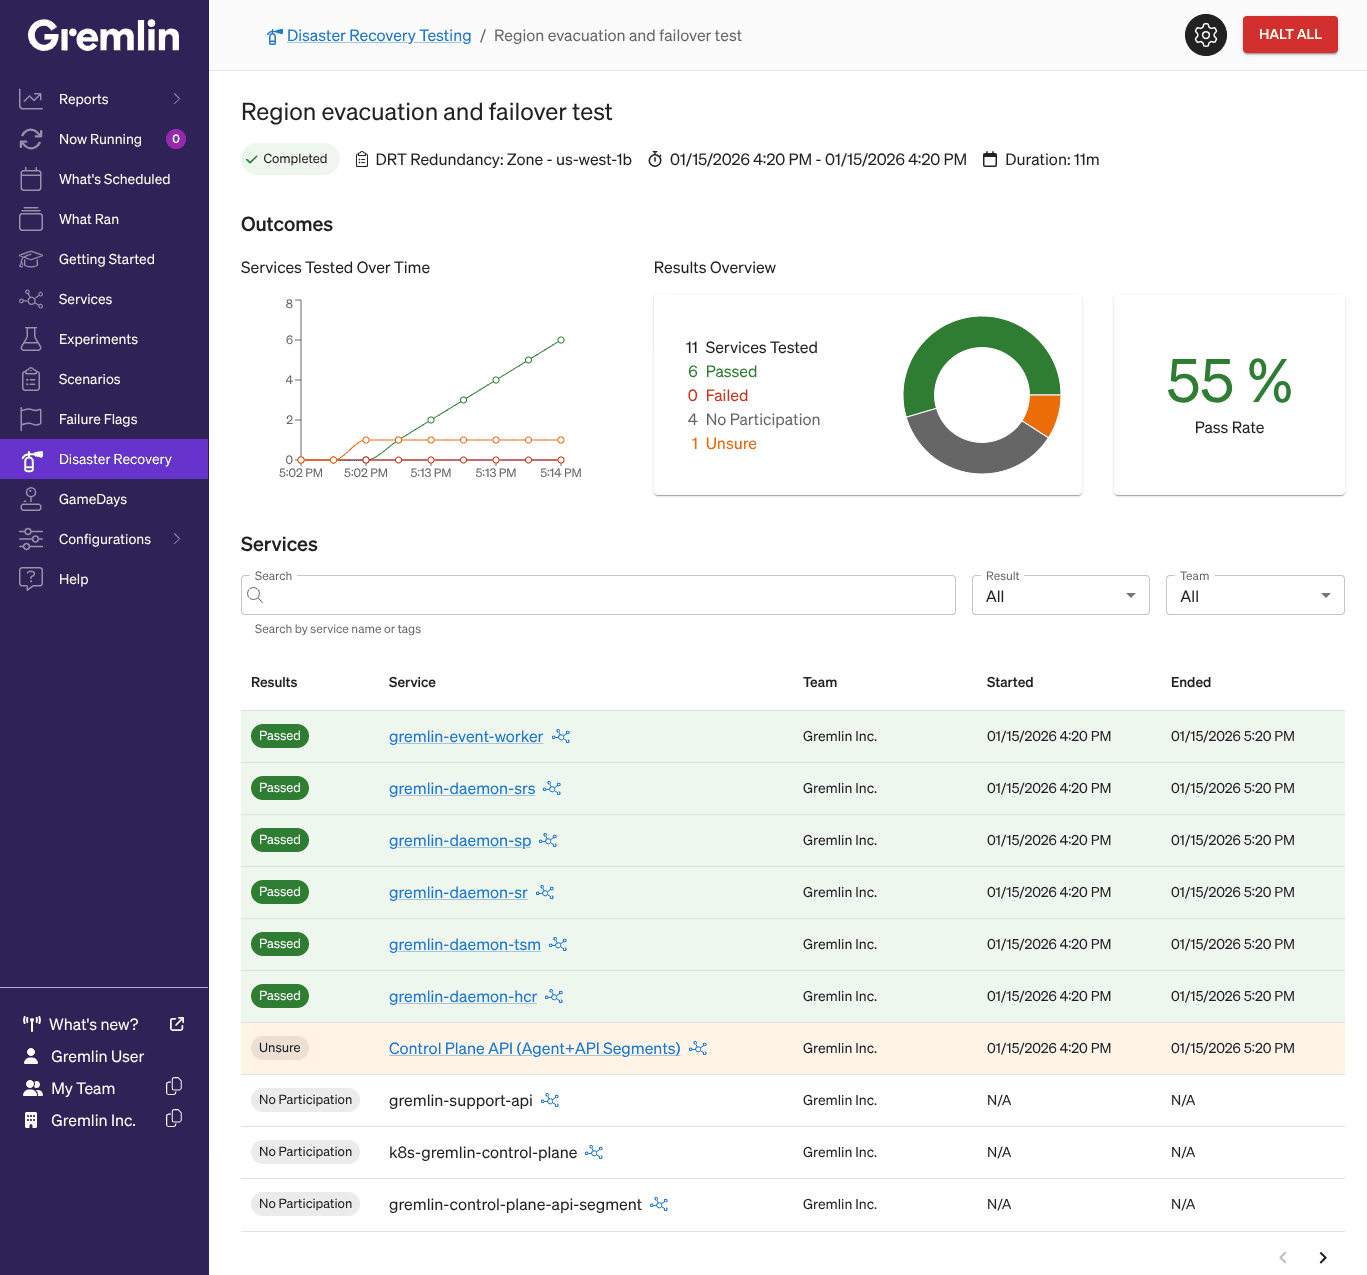Image resolution: width=1367 pixels, height=1275 pixels.
Task: Click the Team column header
Action: coord(820,682)
